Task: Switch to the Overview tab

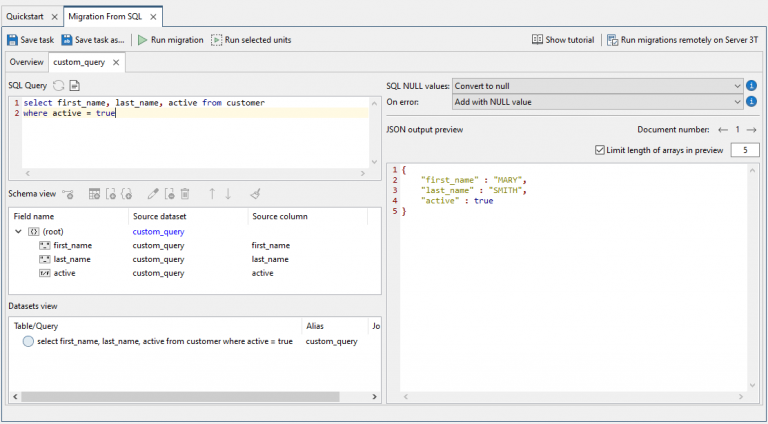Action: (x=26, y=62)
